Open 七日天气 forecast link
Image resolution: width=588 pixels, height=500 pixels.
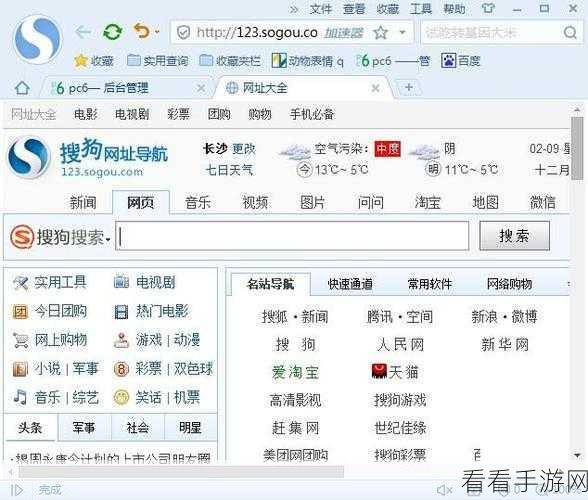(229, 170)
